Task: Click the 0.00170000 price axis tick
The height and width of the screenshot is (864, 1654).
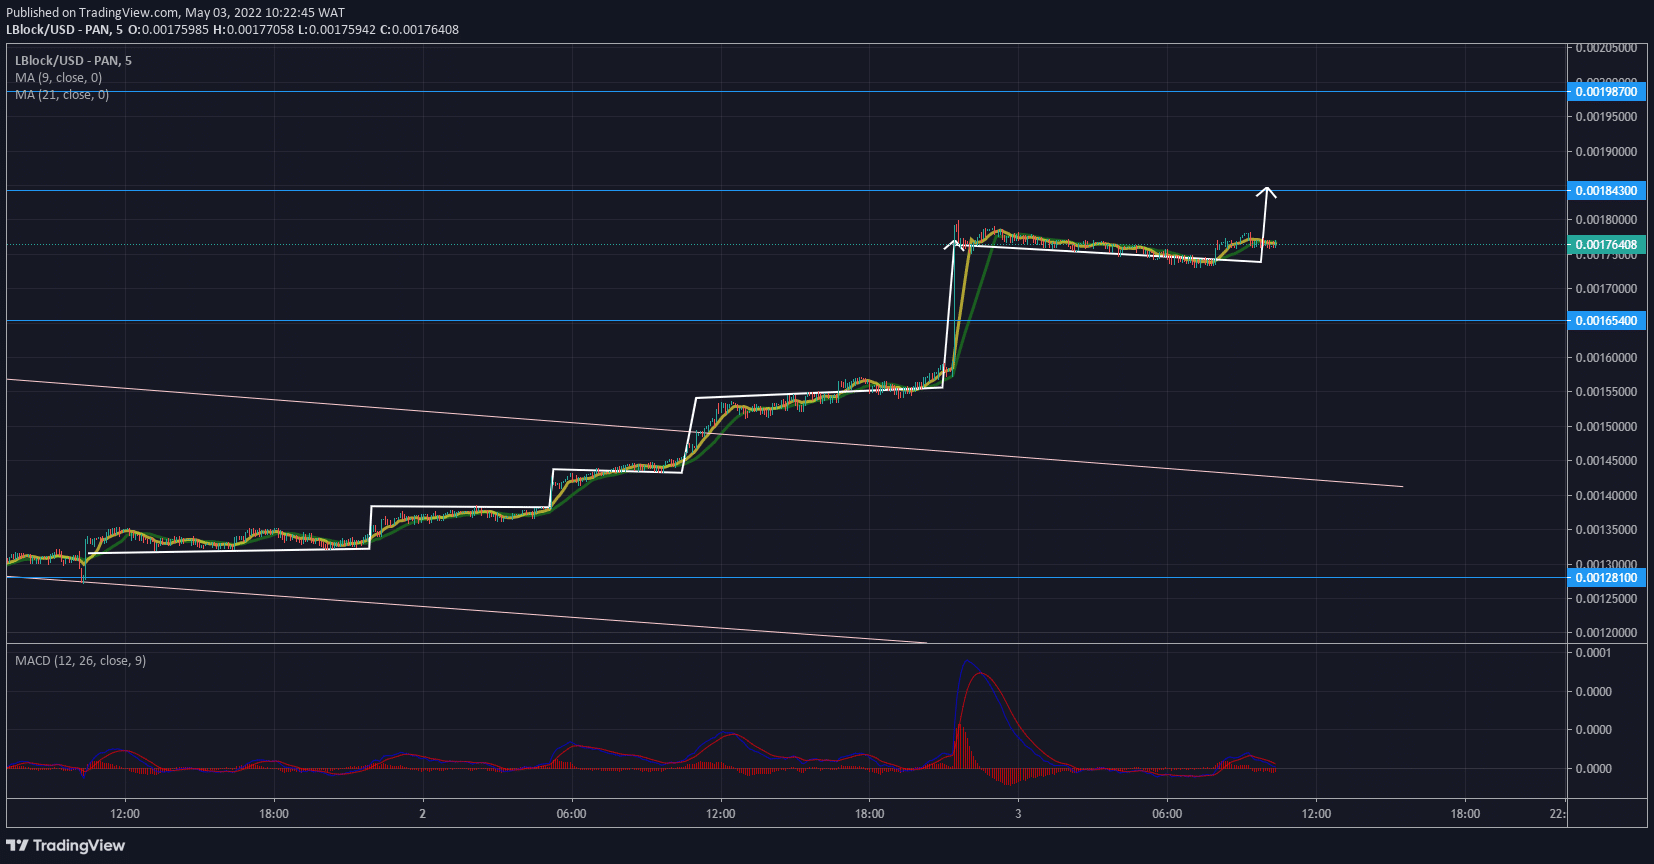Action: 1606,289
